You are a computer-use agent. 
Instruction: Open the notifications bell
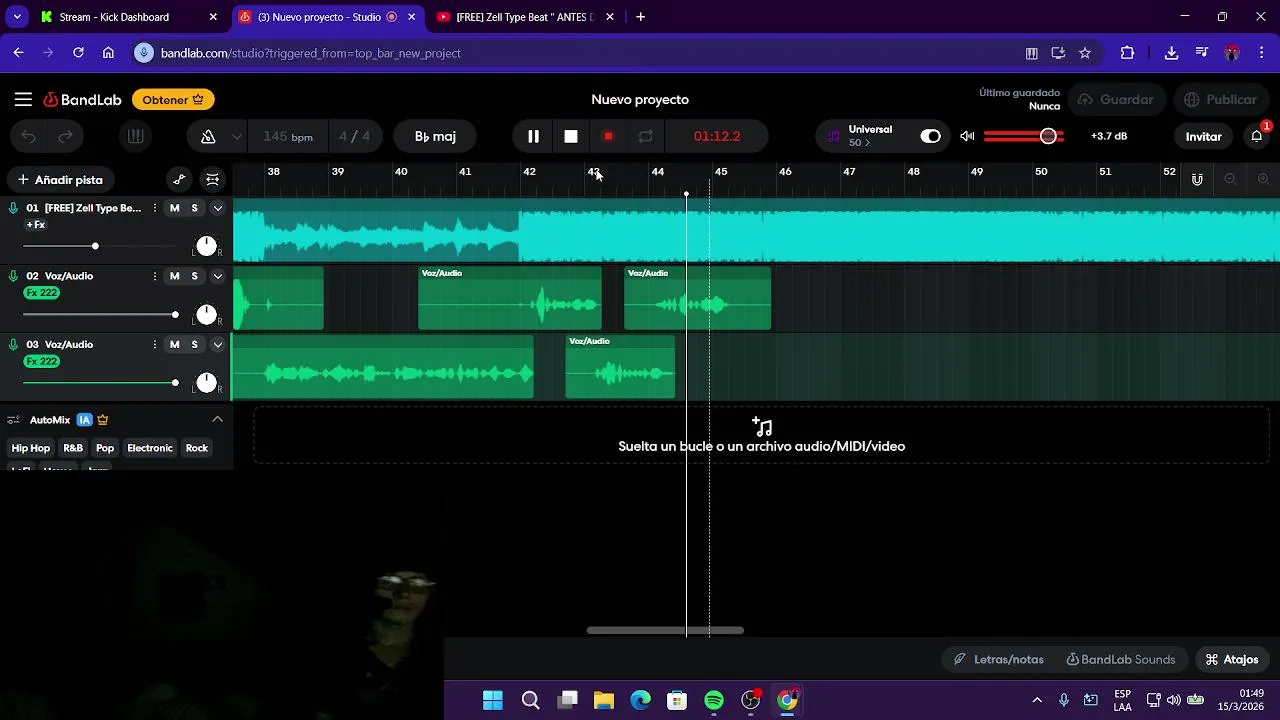coord(1257,136)
